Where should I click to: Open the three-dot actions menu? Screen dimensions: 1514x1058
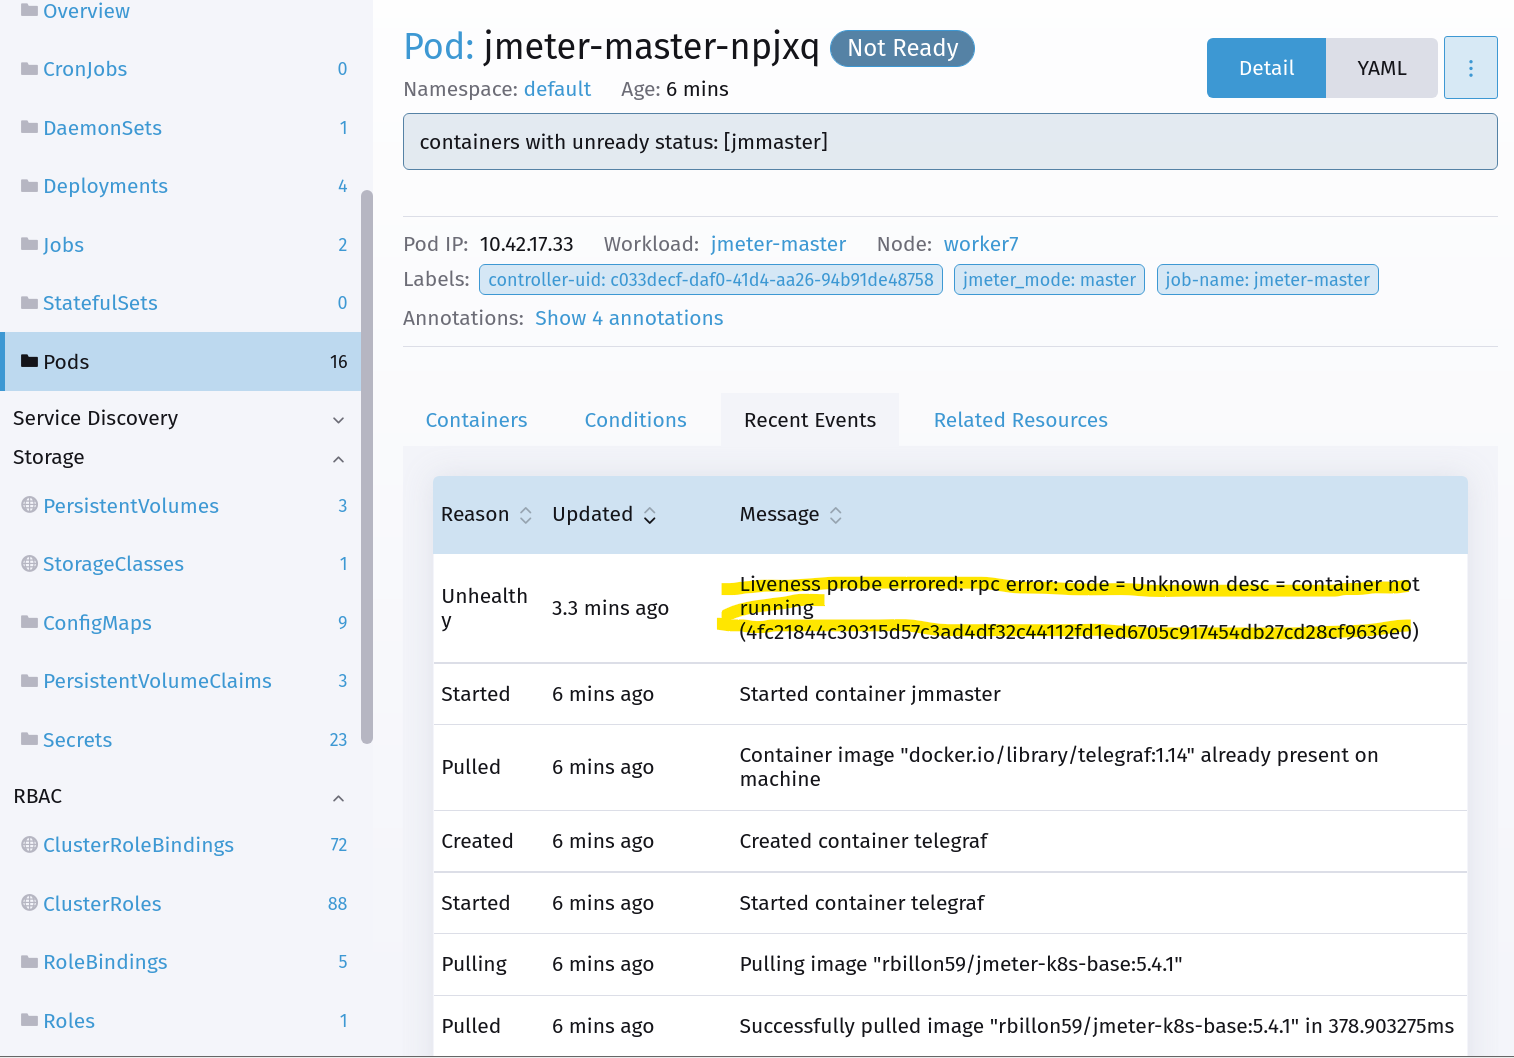(x=1471, y=67)
